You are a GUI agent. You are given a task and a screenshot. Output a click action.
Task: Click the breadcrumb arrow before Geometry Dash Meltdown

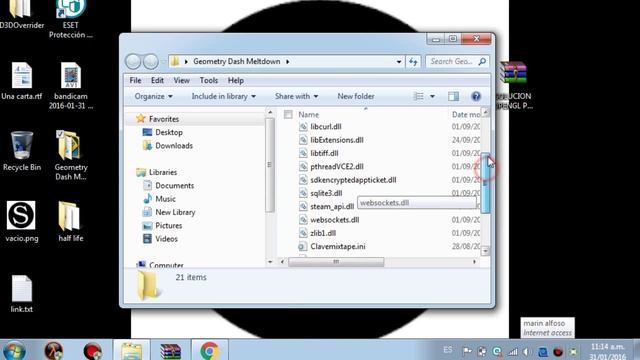click(x=186, y=62)
